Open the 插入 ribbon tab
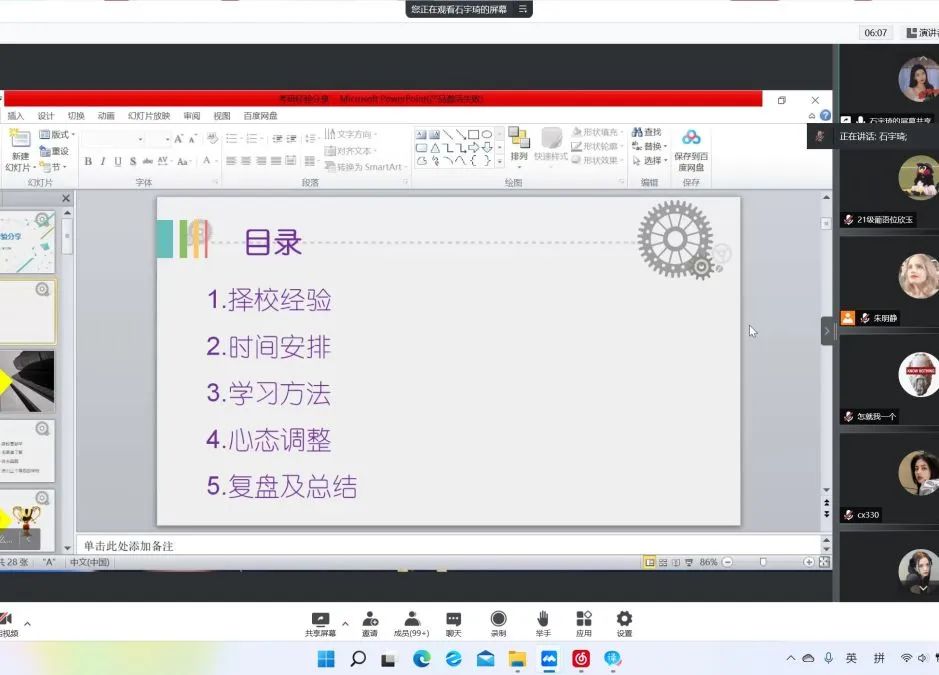Screen dimensions: 939x675 pyautogui.click(x=16, y=116)
